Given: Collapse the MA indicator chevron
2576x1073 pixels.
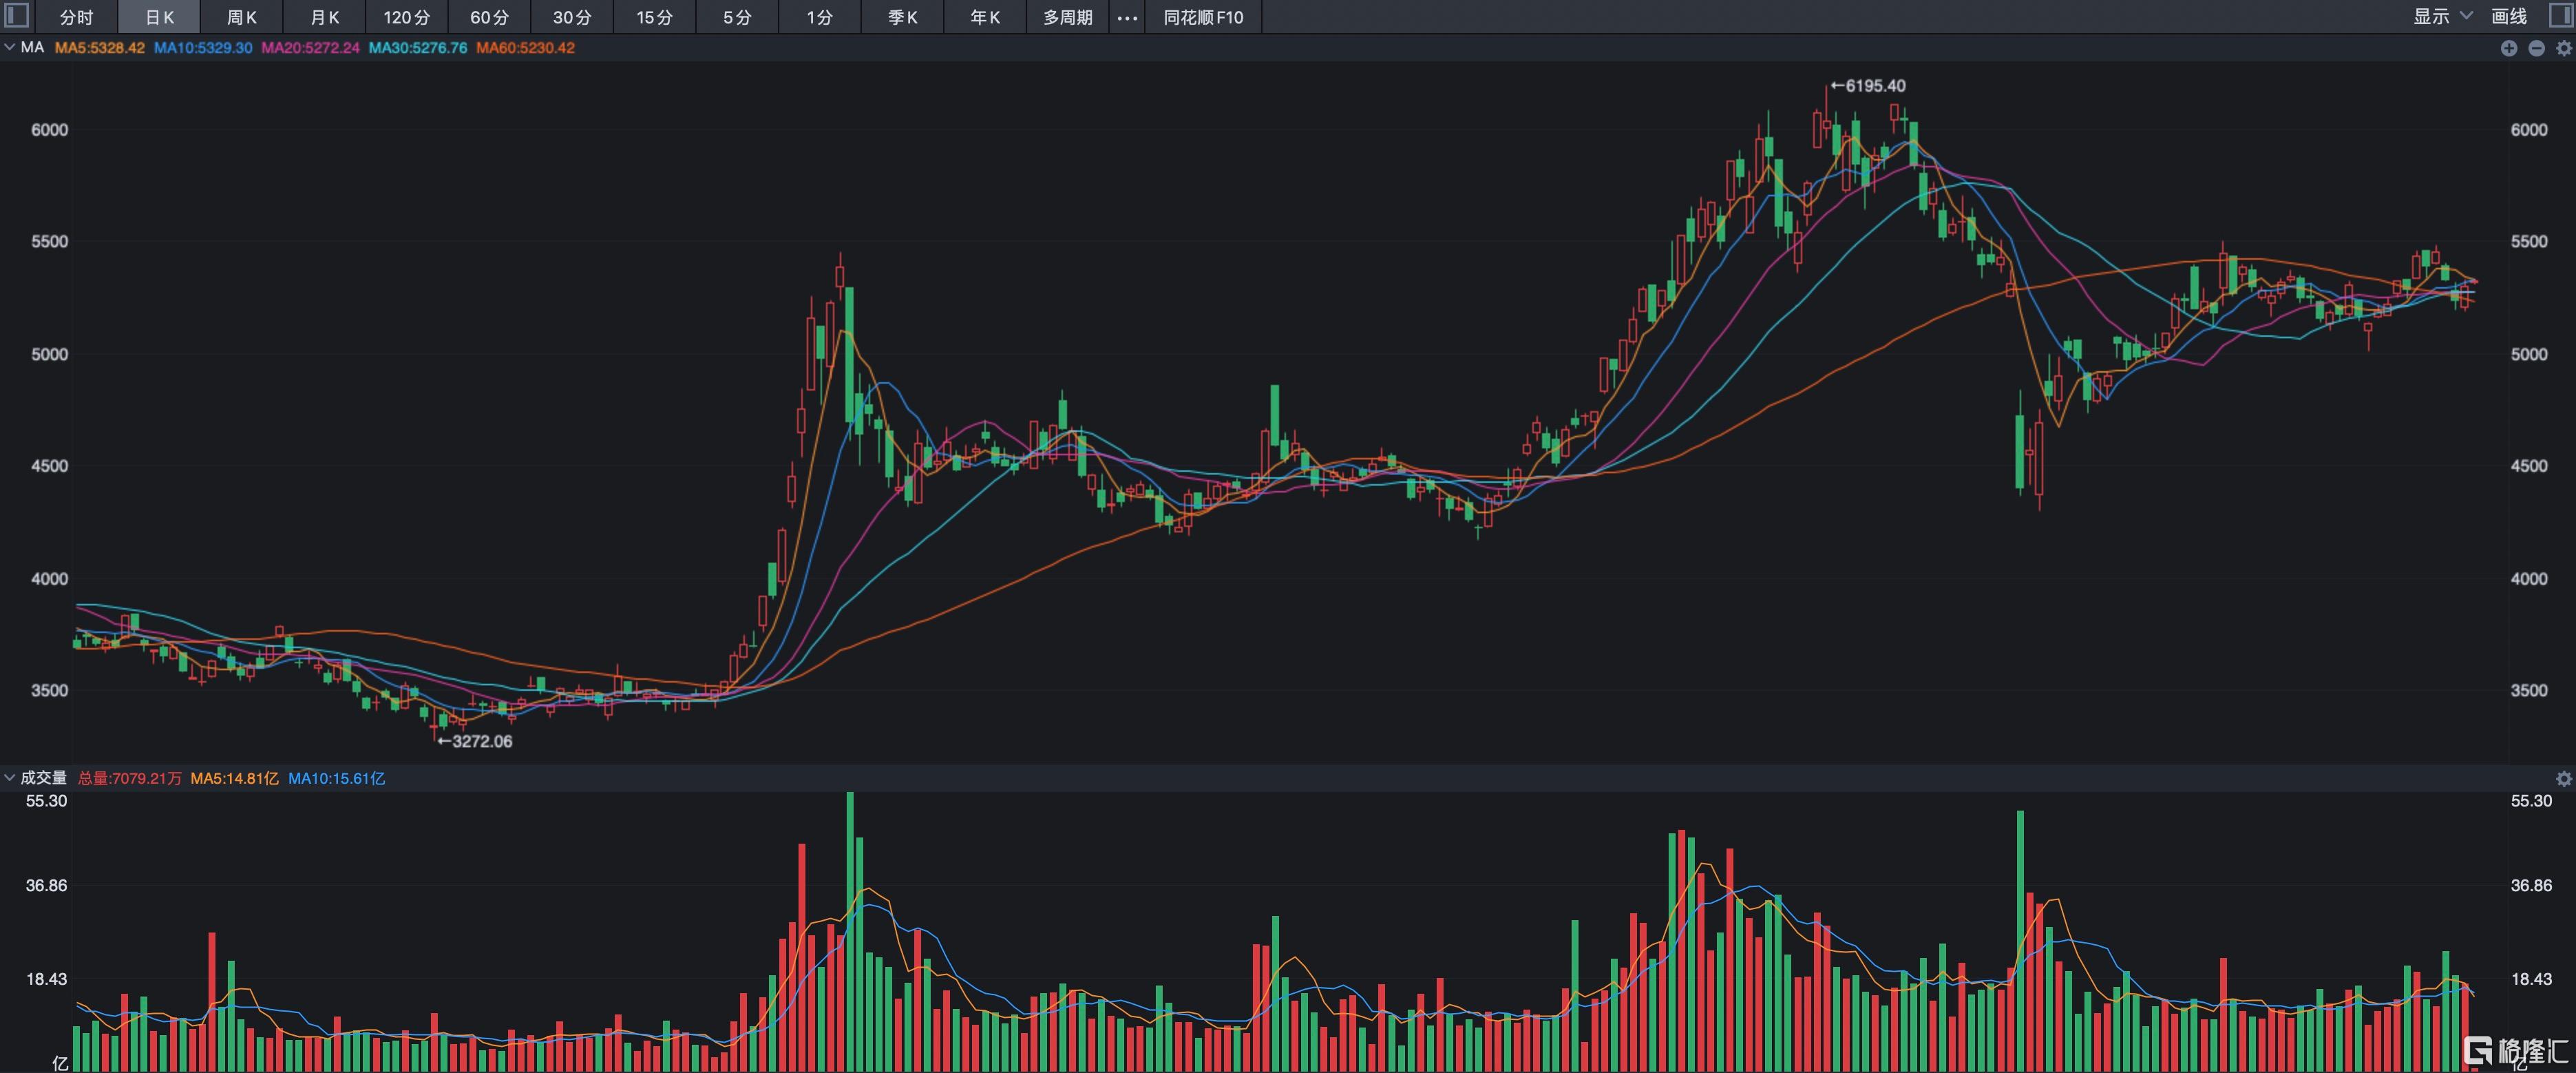Looking at the screenshot, I should click(x=9, y=47).
